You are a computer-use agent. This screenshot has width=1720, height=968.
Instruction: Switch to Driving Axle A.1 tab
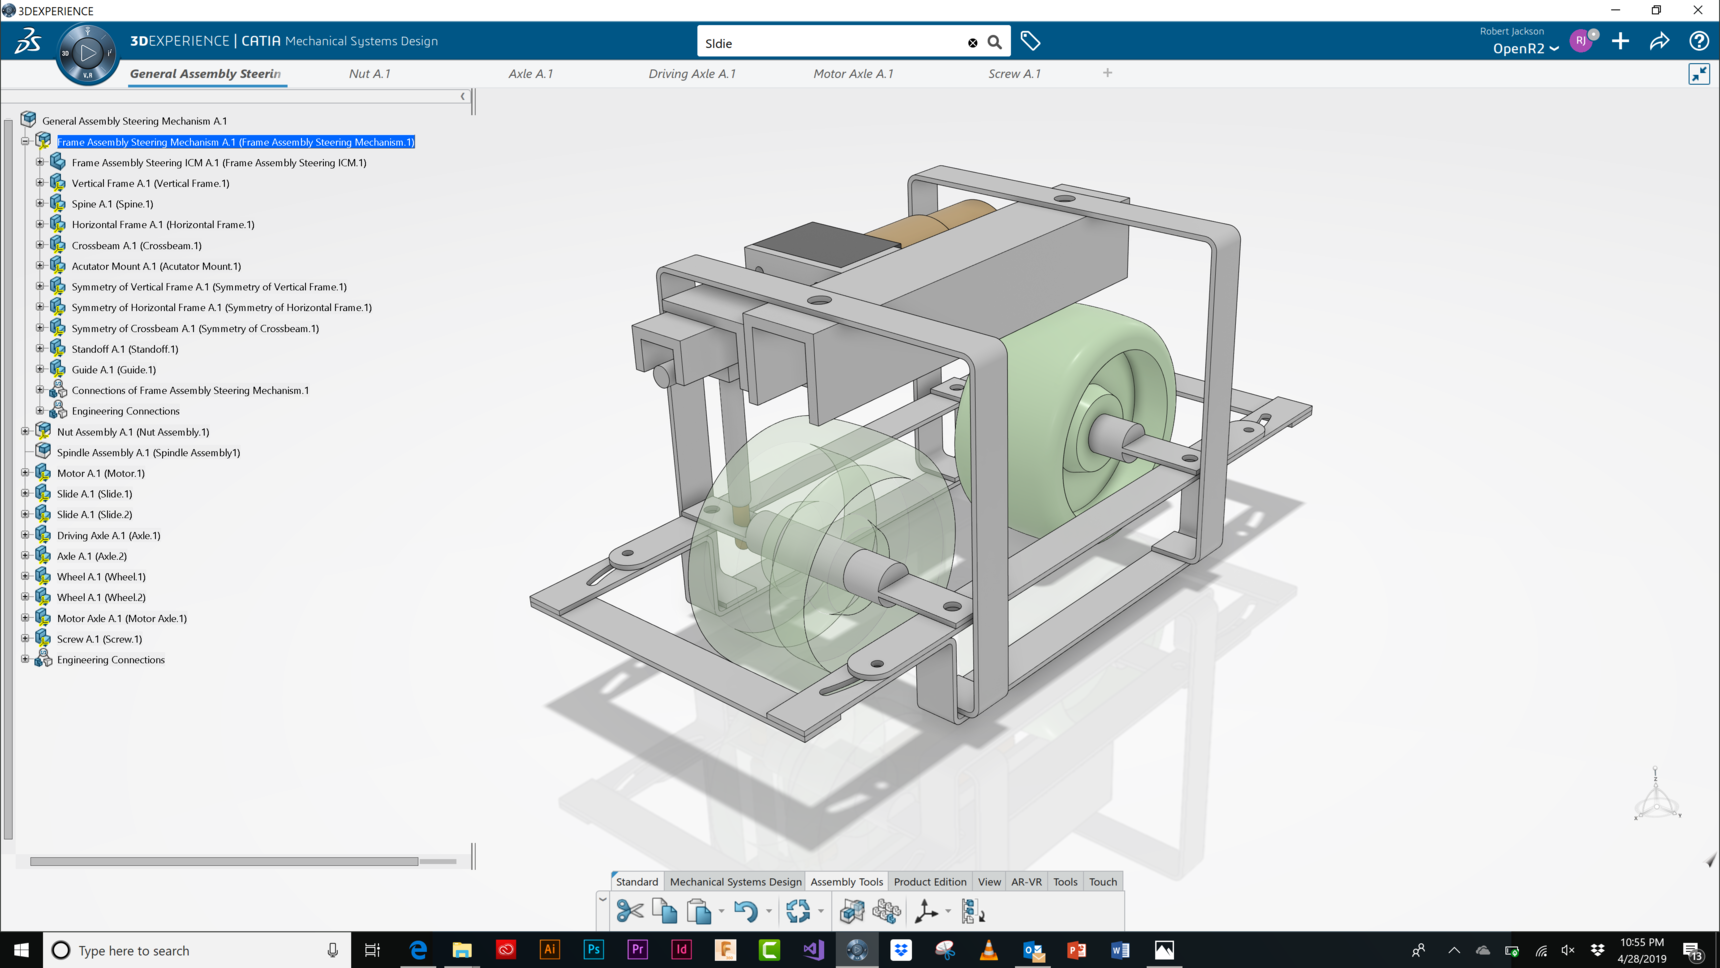coord(692,73)
